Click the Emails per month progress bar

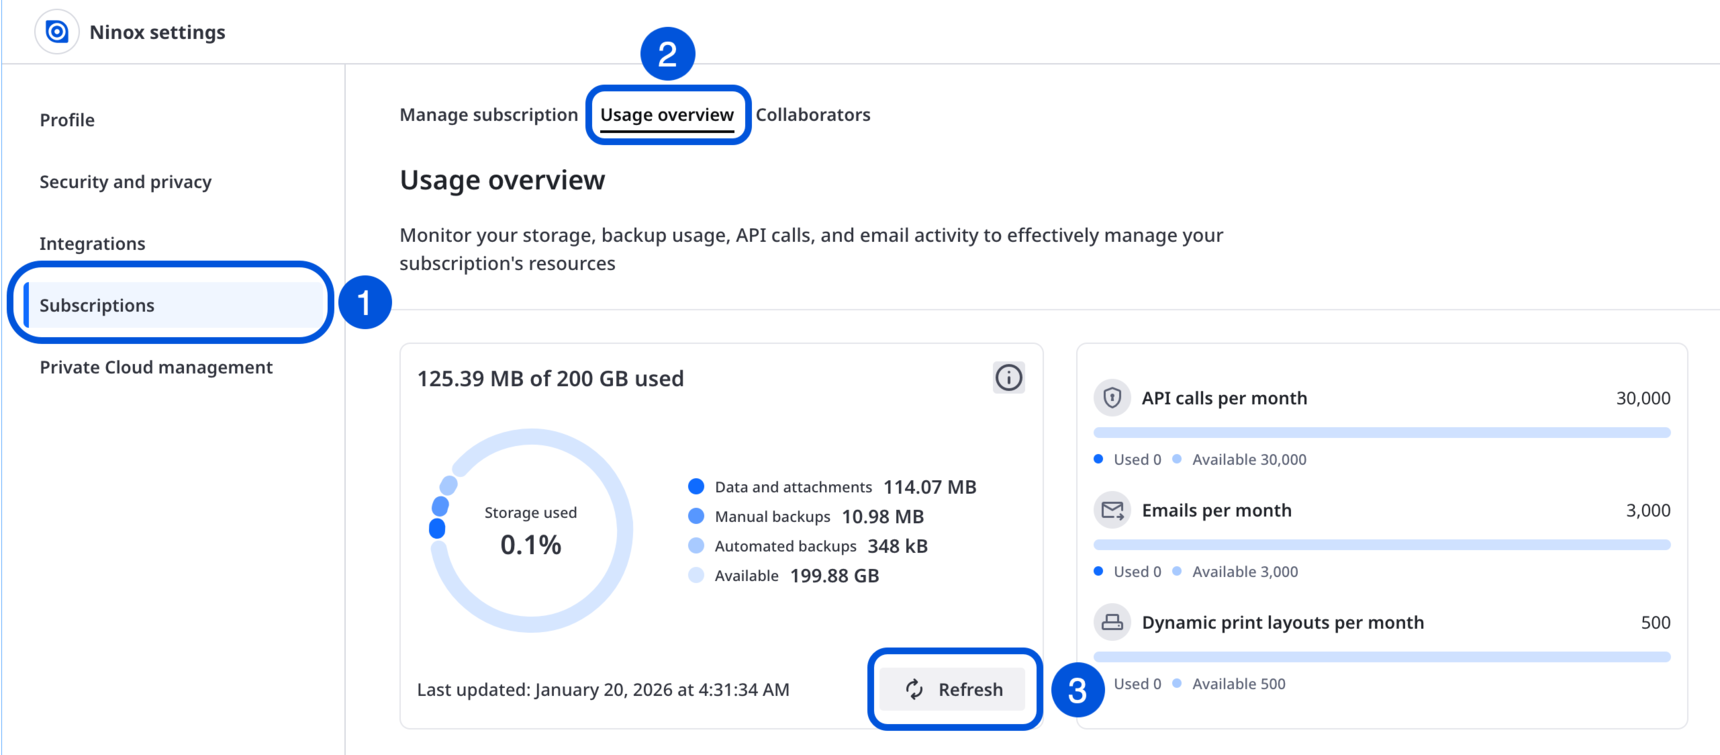click(1381, 545)
